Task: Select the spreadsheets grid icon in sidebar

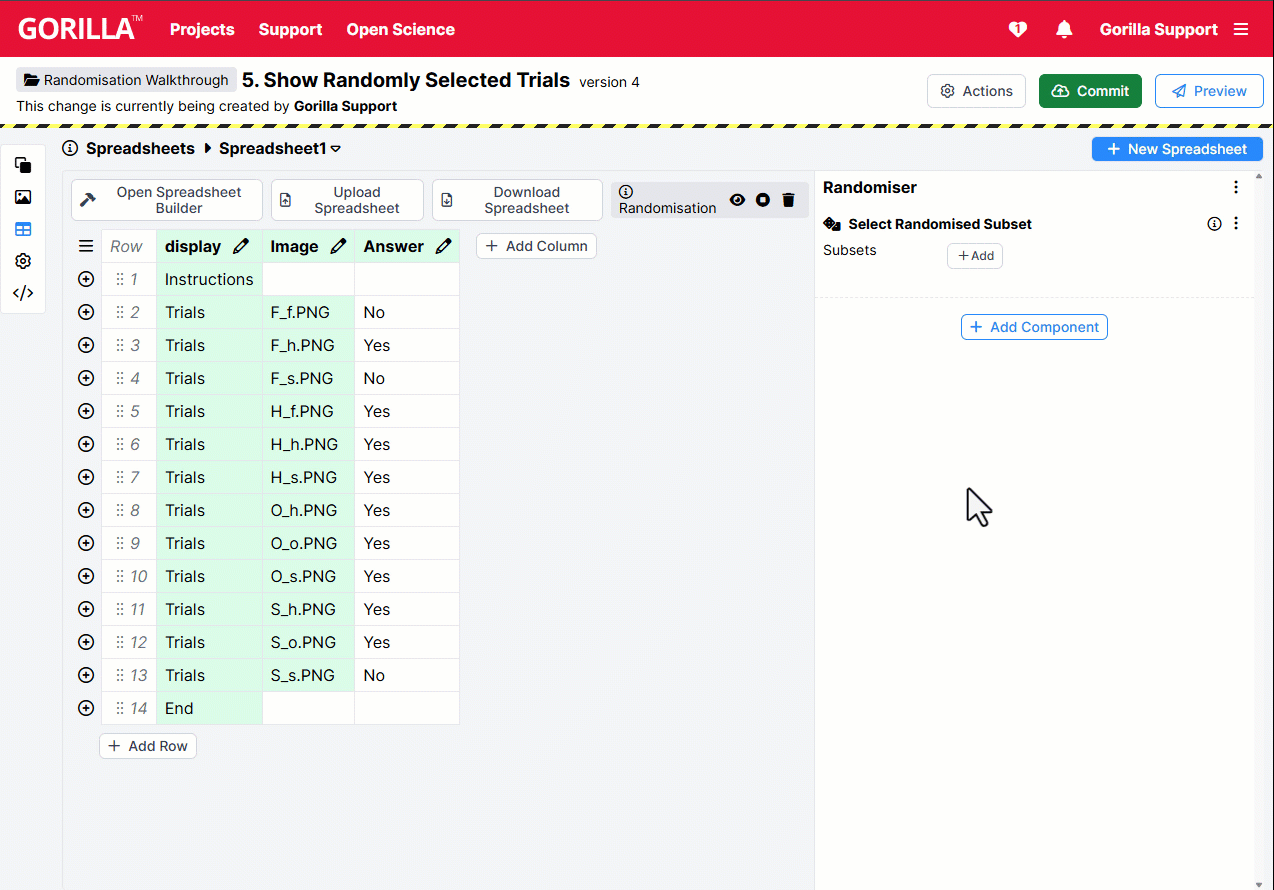Action: click(22, 229)
